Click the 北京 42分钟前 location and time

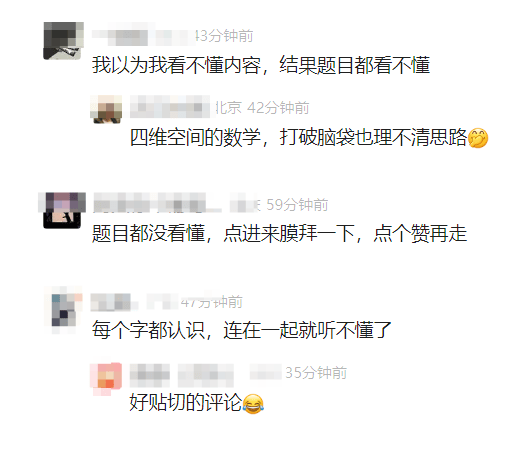262,108
